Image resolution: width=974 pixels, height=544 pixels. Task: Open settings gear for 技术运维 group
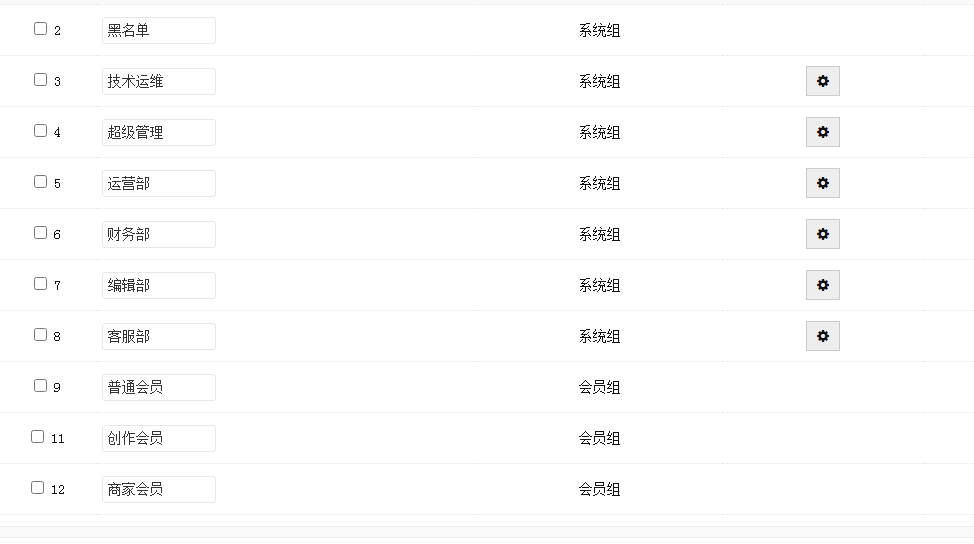point(822,81)
